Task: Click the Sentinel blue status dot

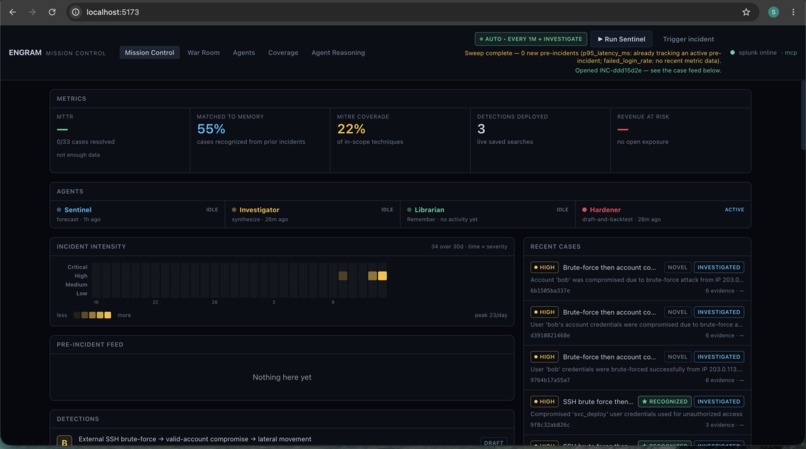Action: [59, 210]
